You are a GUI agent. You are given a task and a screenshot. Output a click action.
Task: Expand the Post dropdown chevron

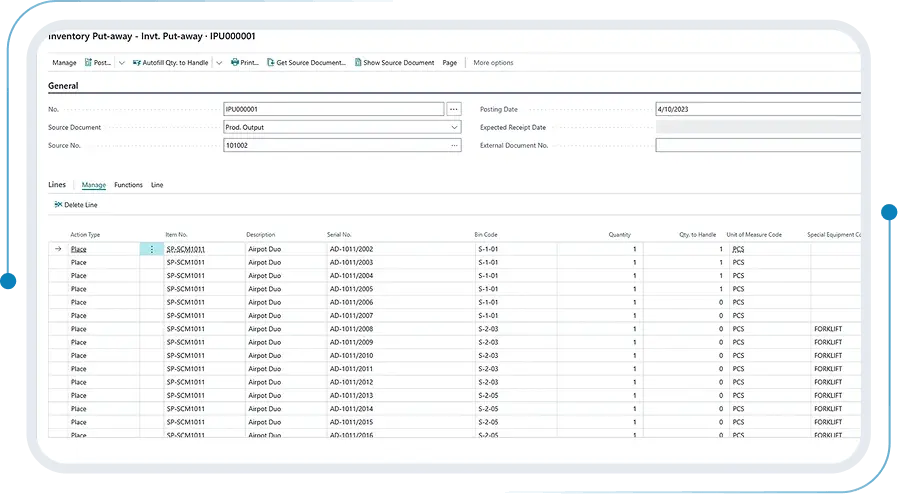(121, 63)
